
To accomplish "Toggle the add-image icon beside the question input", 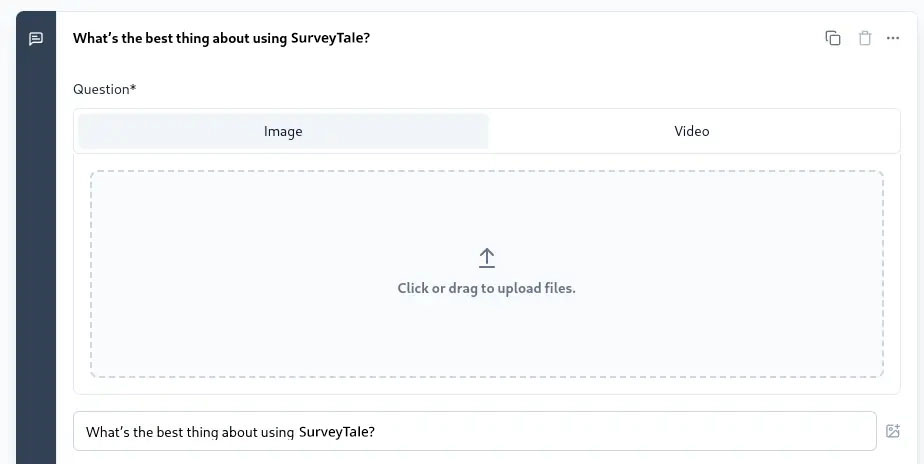I will click(x=893, y=431).
